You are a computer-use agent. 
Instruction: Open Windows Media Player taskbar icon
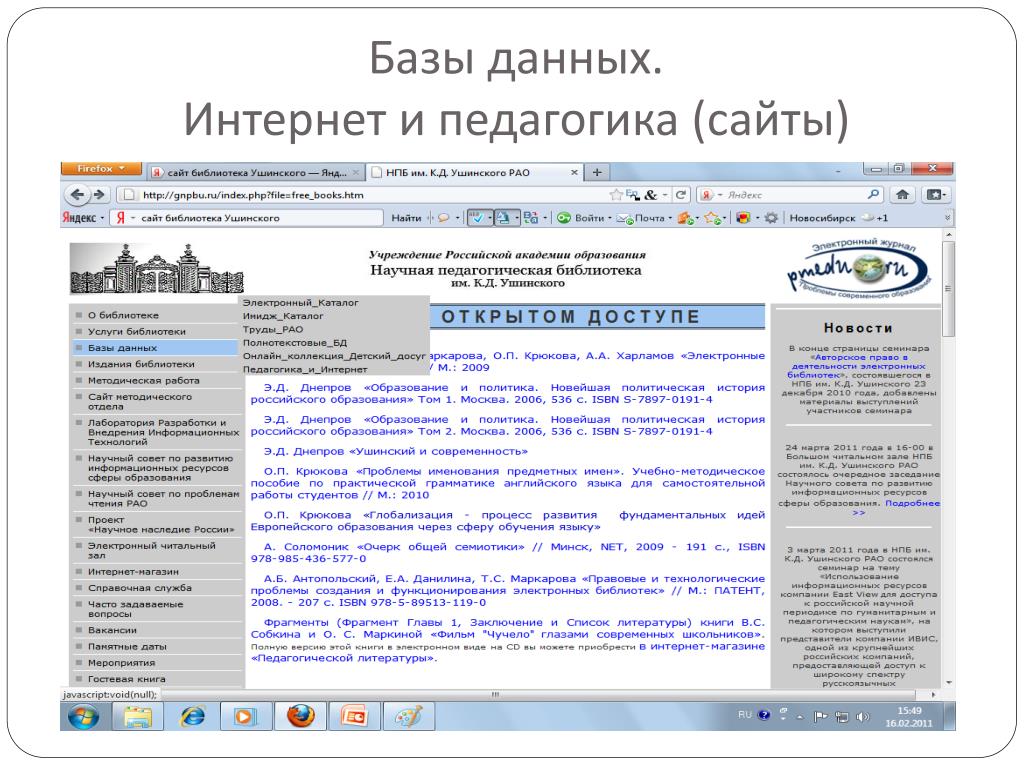click(245, 717)
